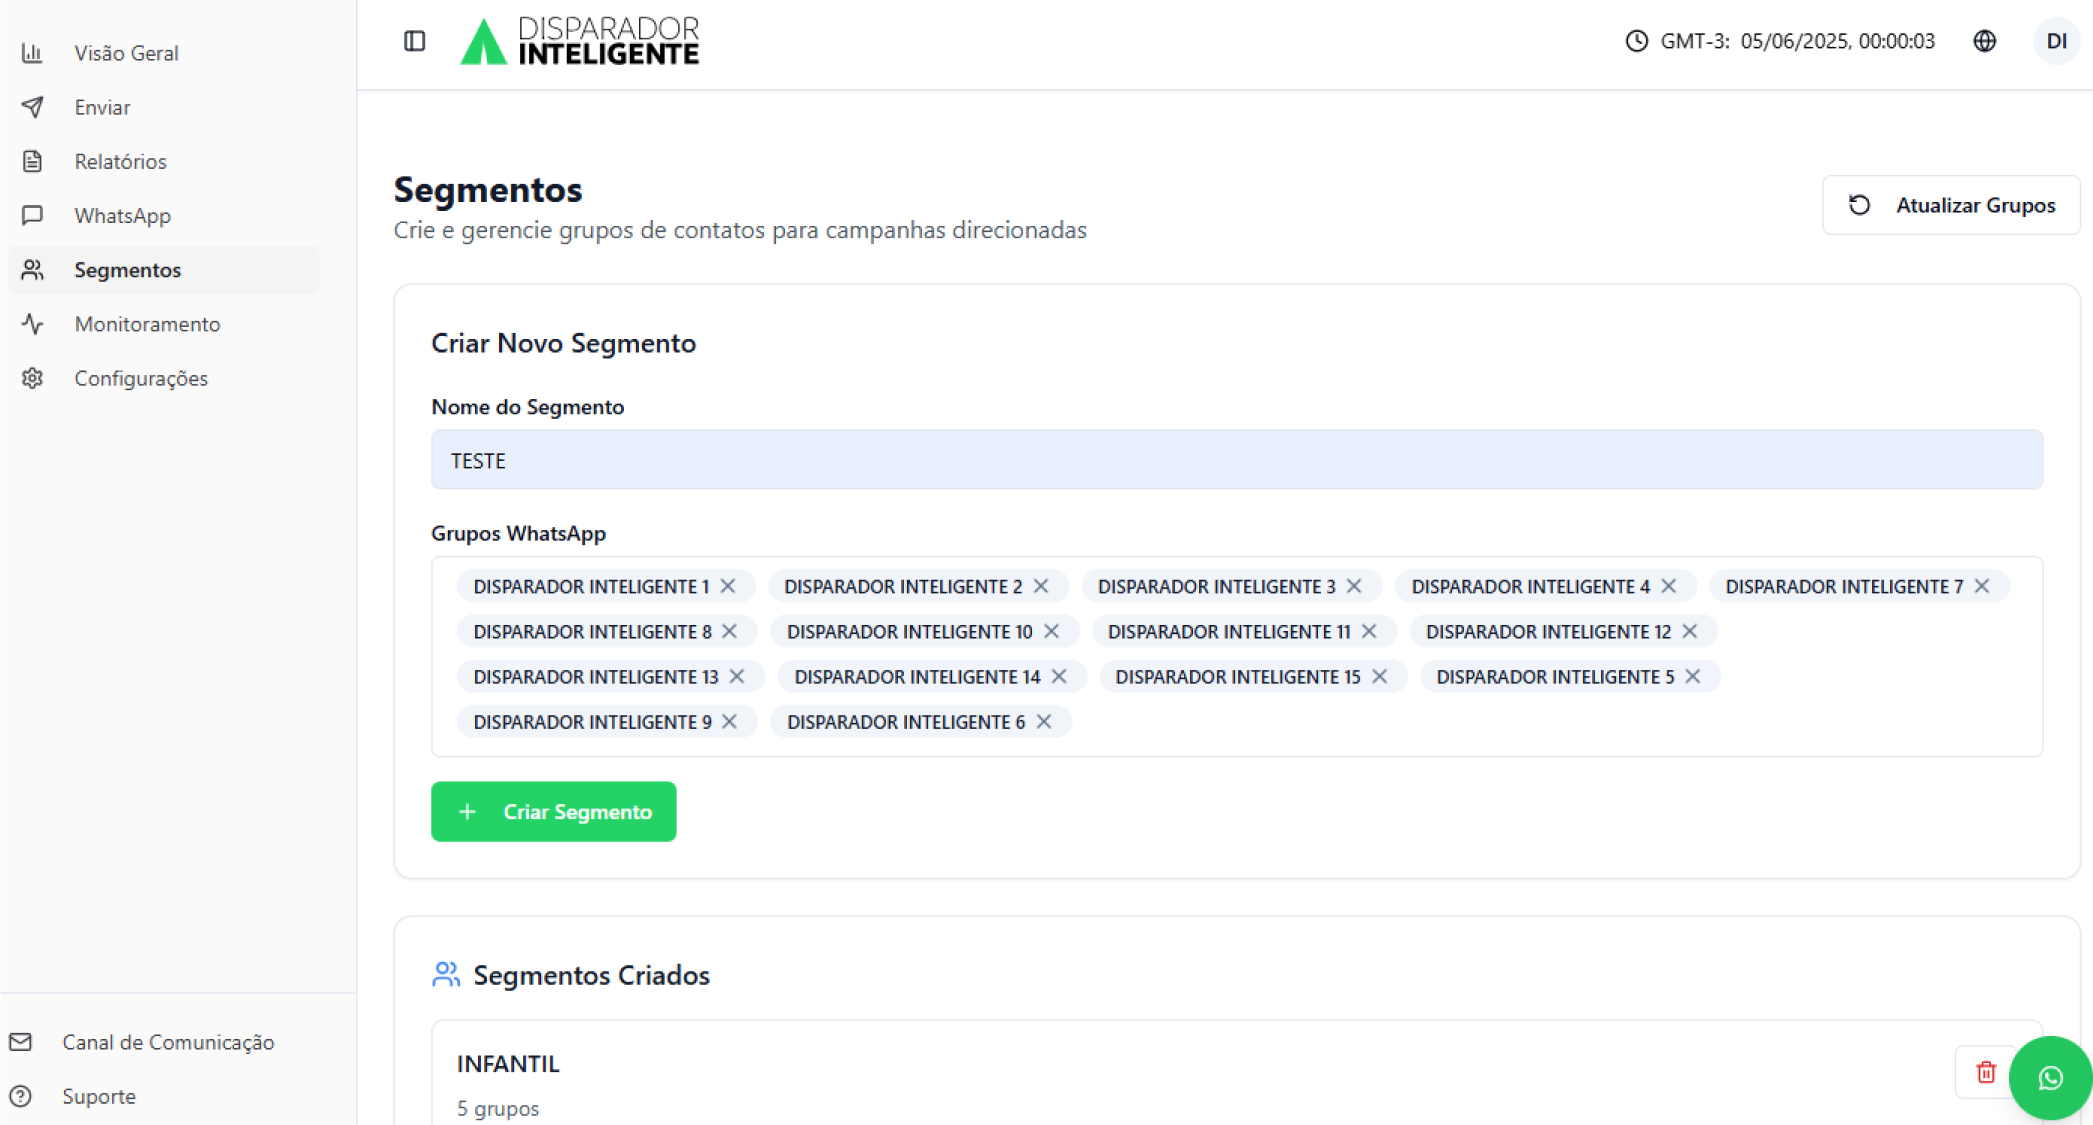This screenshot has height=1125, width=2093.
Task: Toggle the sidebar panel icon
Action: 414,41
